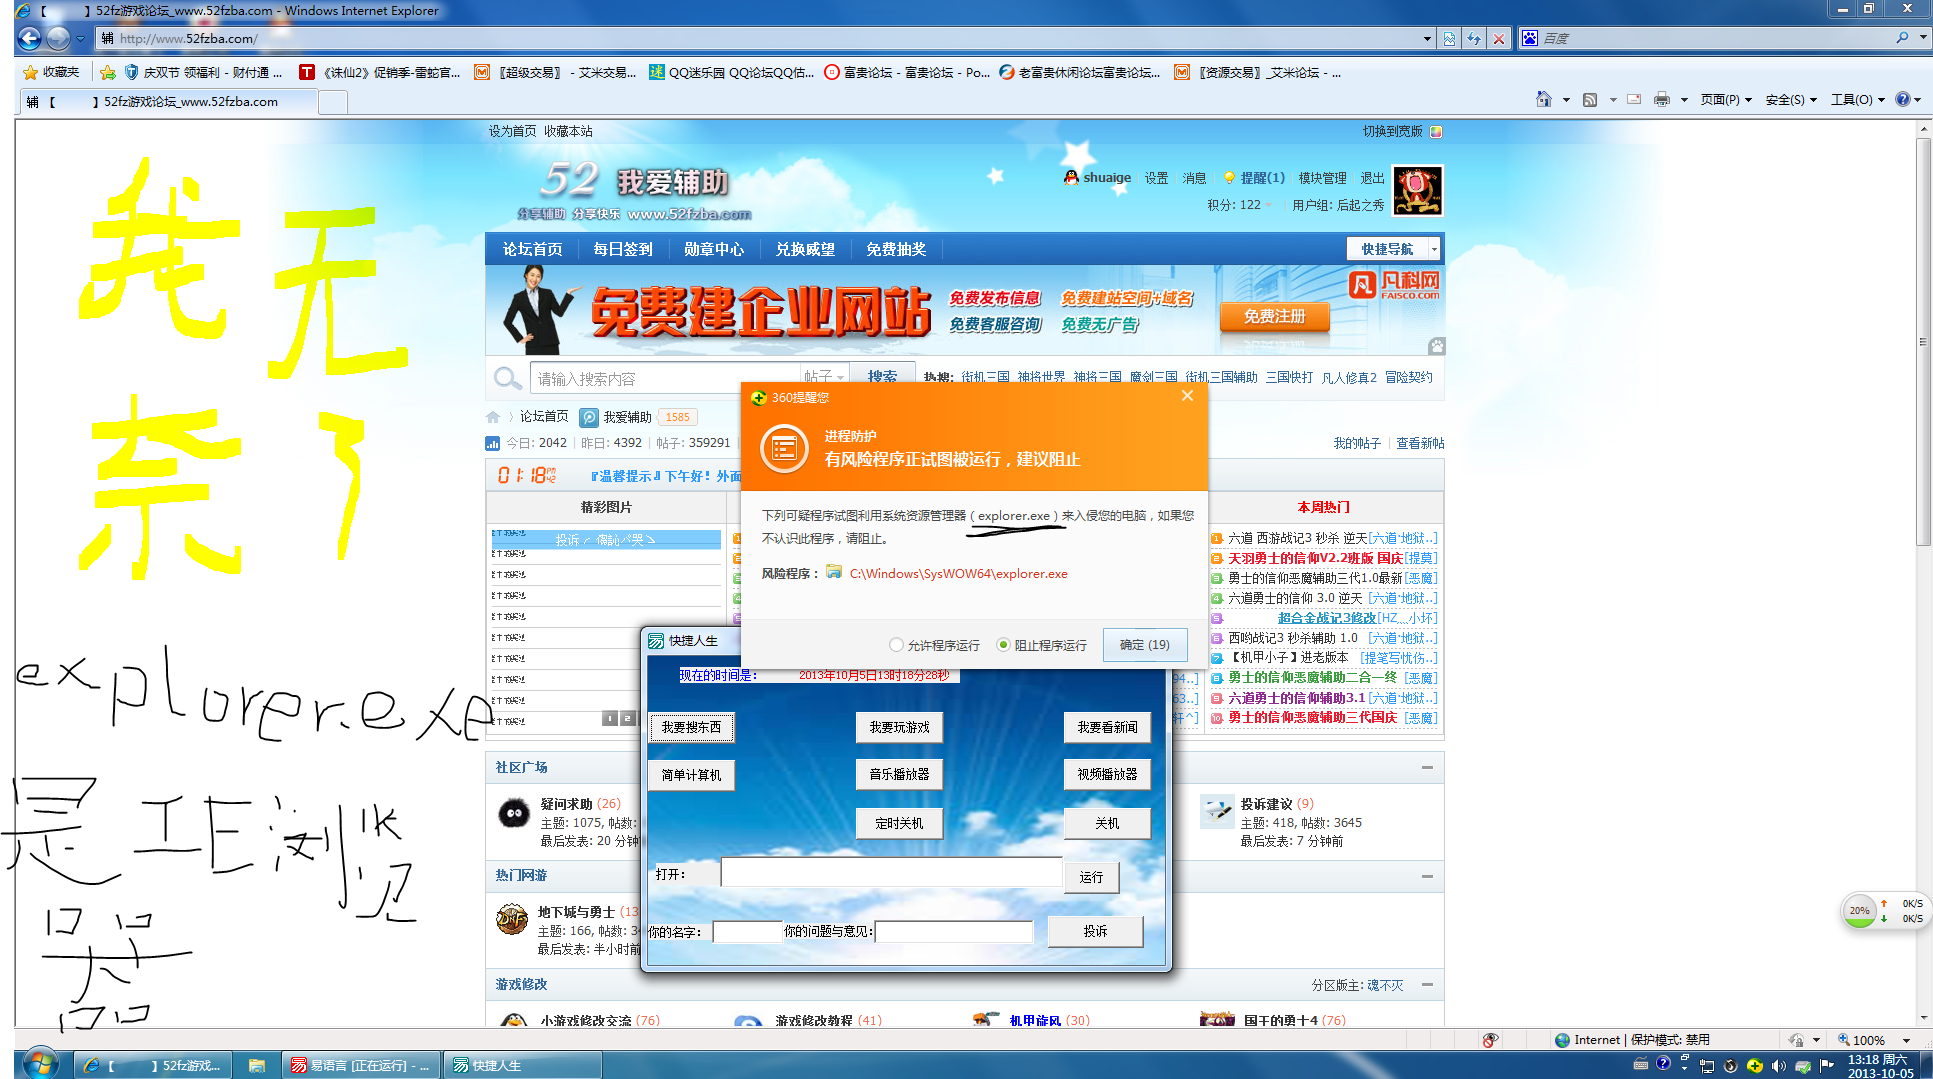Click the 你的名字 input field

click(746, 932)
